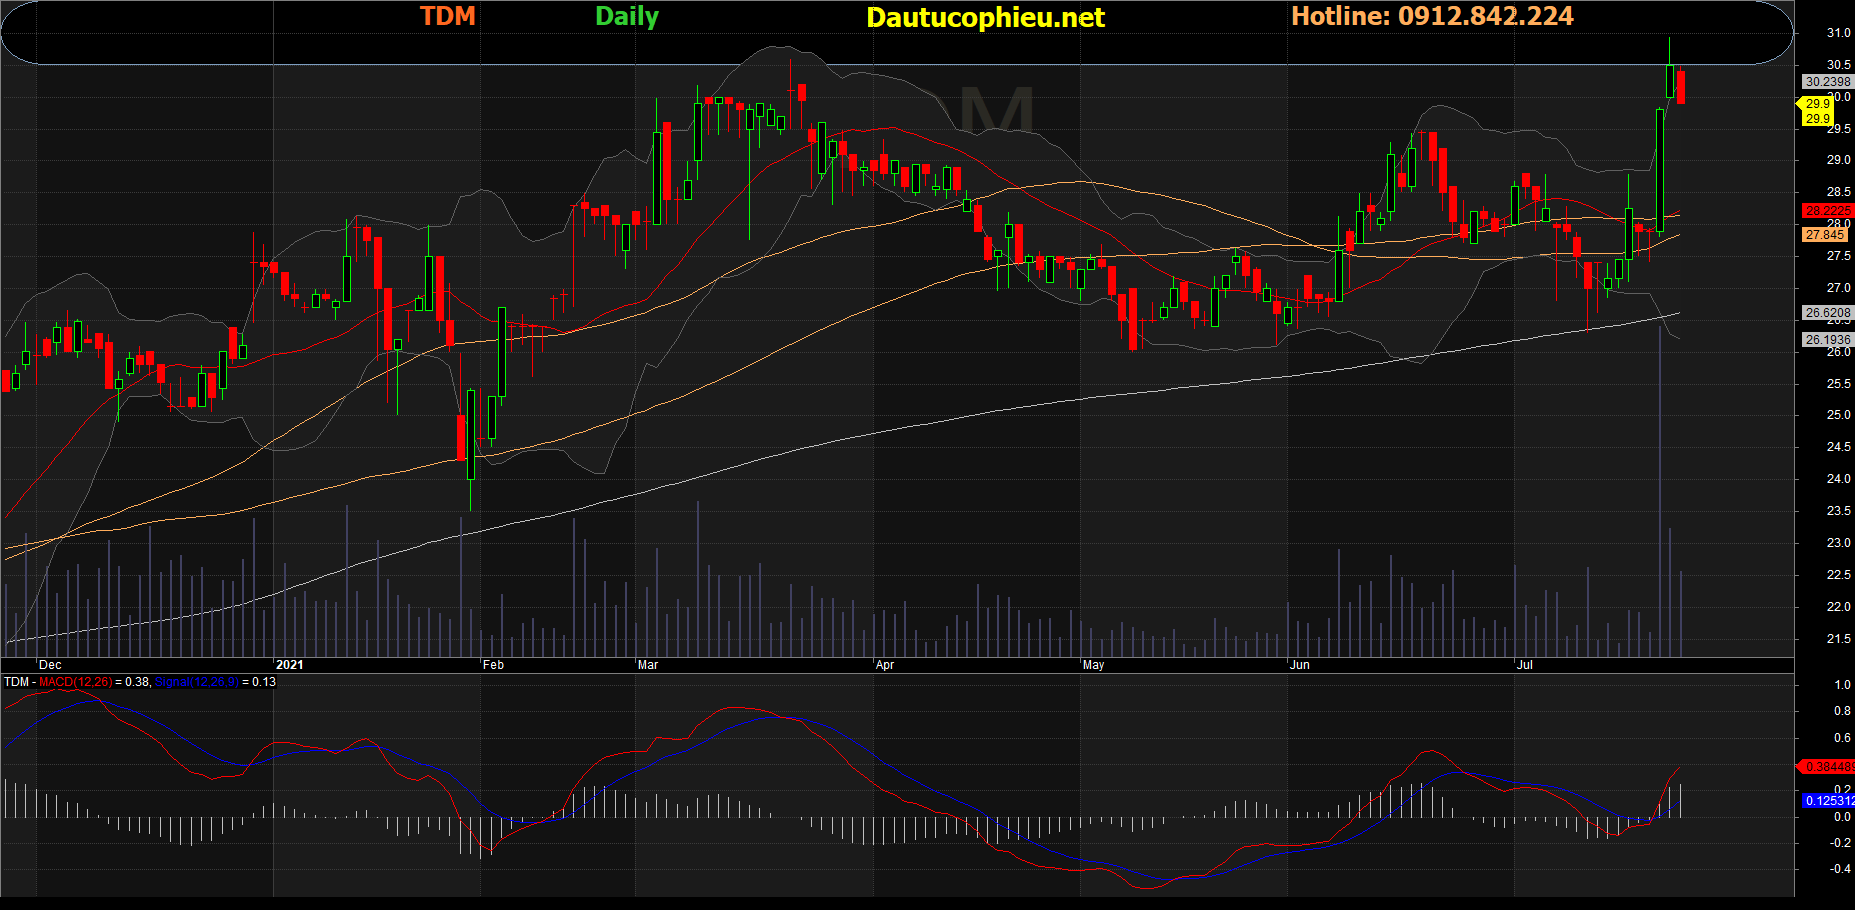Click the green Daily timeframe label

pyautogui.click(x=626, y=16)
